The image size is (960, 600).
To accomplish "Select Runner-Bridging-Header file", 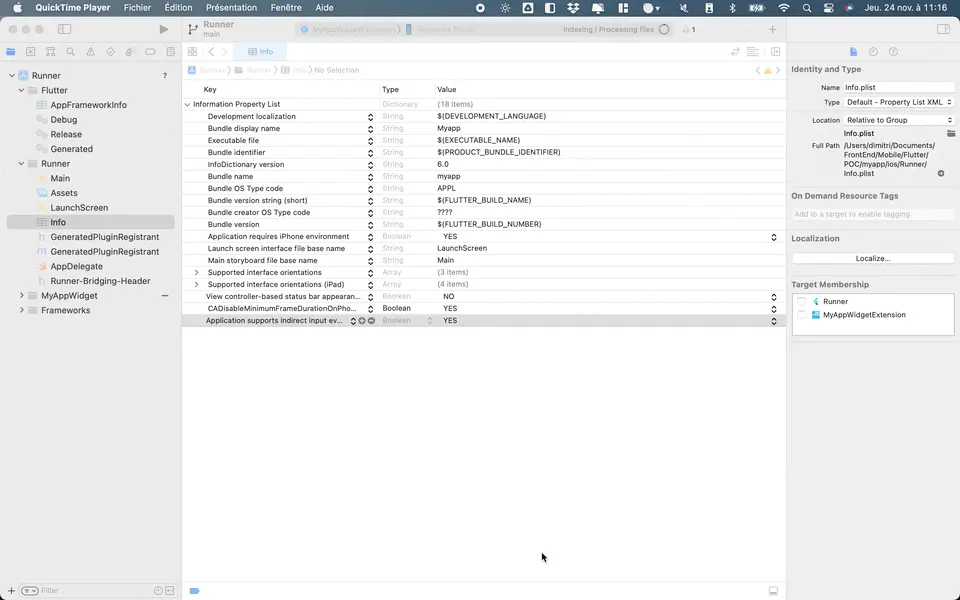I will point(100,281).
